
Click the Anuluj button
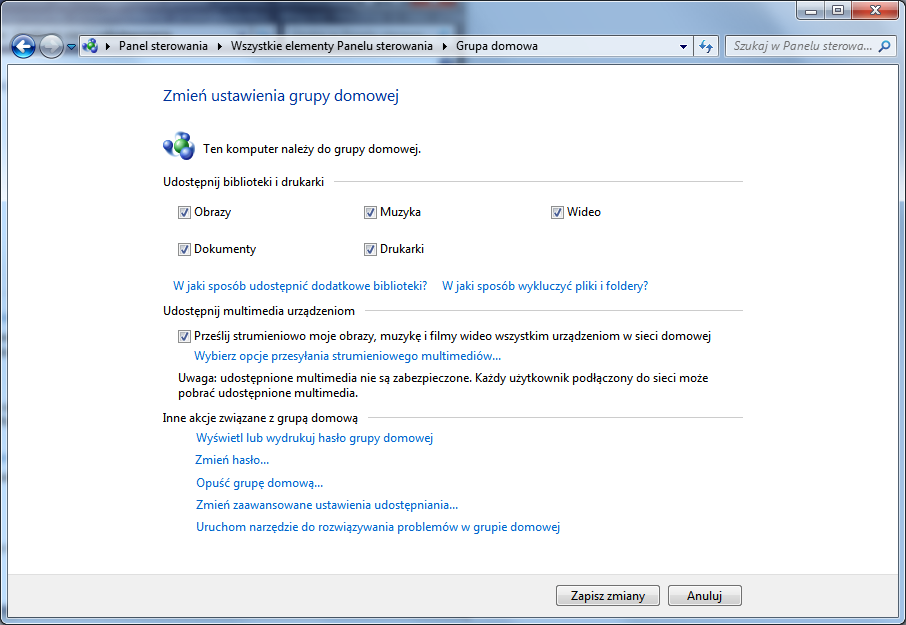pos(704,596)
